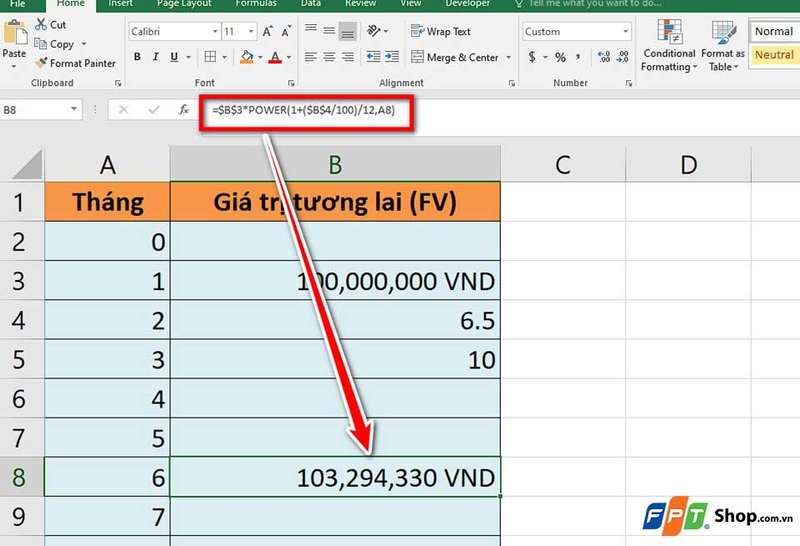The image size is (800, 546).
Task: Click Insert Function fx icon
Action: (x=184, y=110)
